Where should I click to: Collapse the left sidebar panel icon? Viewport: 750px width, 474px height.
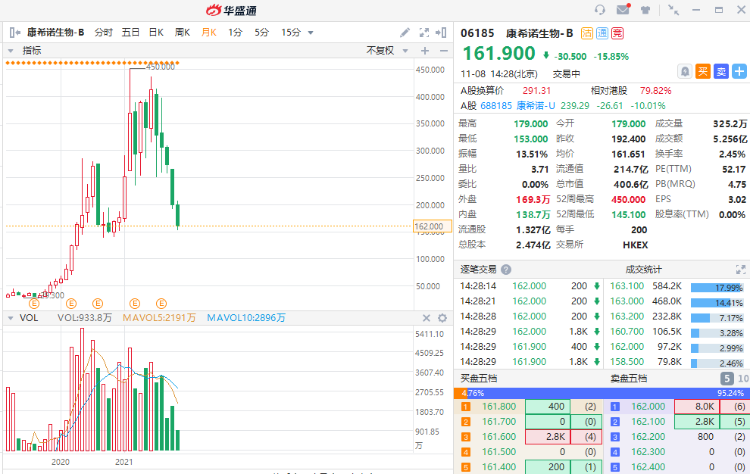click(15, 33)
